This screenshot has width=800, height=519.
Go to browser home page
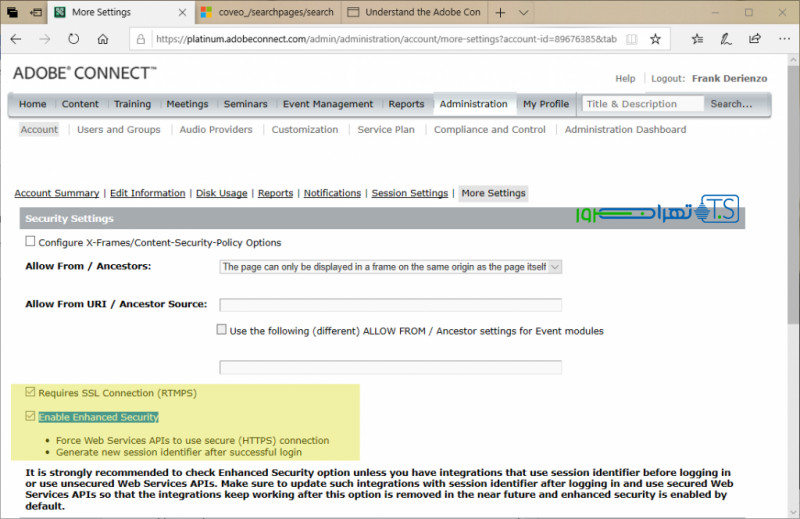102,39
